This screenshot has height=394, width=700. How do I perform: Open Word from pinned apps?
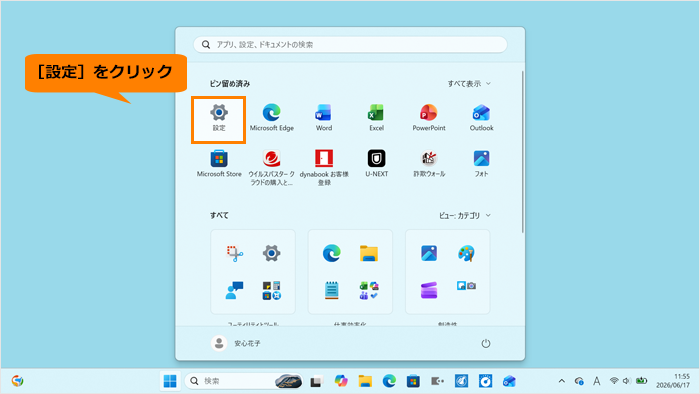[x=324, y=118]
